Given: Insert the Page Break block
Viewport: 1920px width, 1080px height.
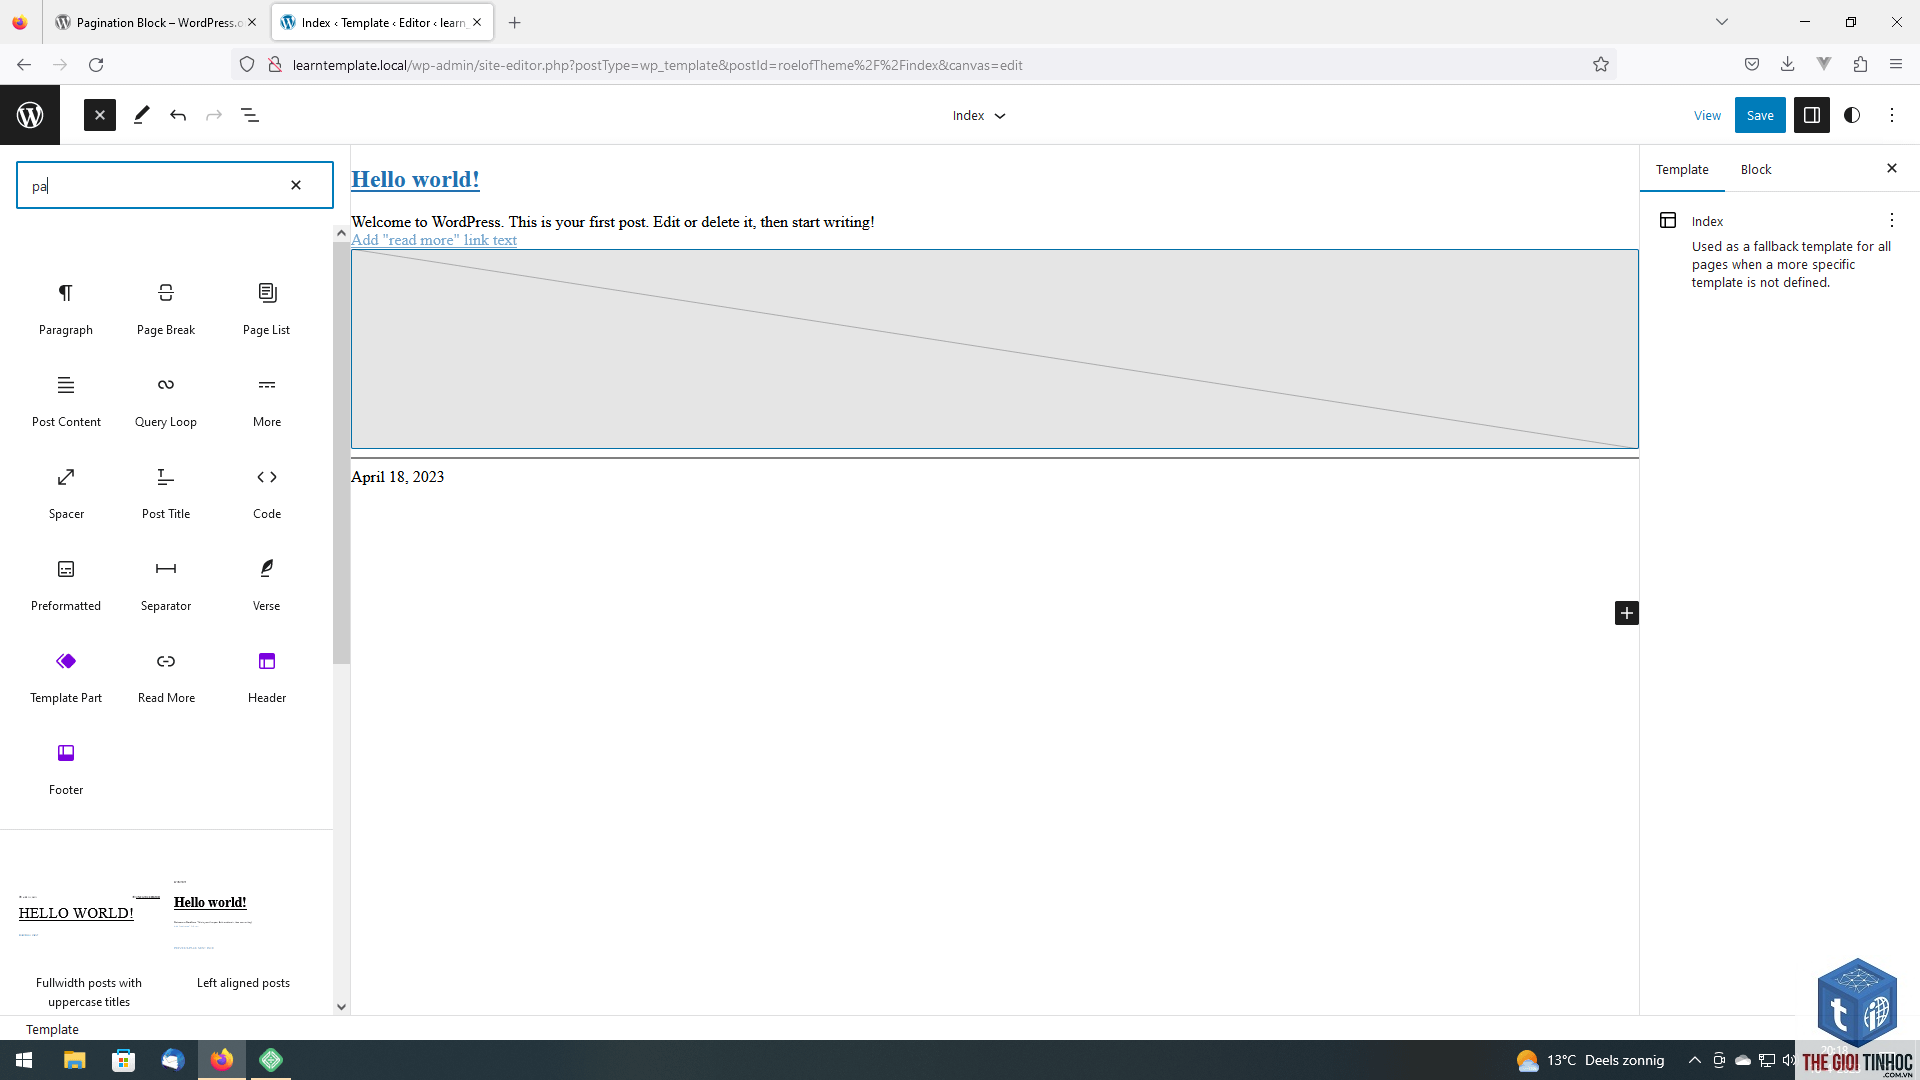Looking at the screenshot, I should click(166, 308).
